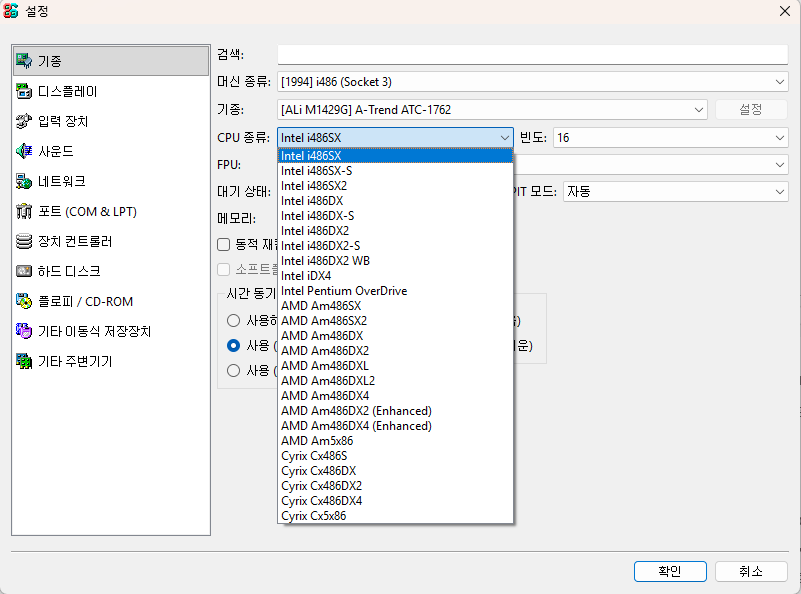Viewport: 801px width, 594px height.
Task: Choose Intel i486SX2 option
Action: 395,186
